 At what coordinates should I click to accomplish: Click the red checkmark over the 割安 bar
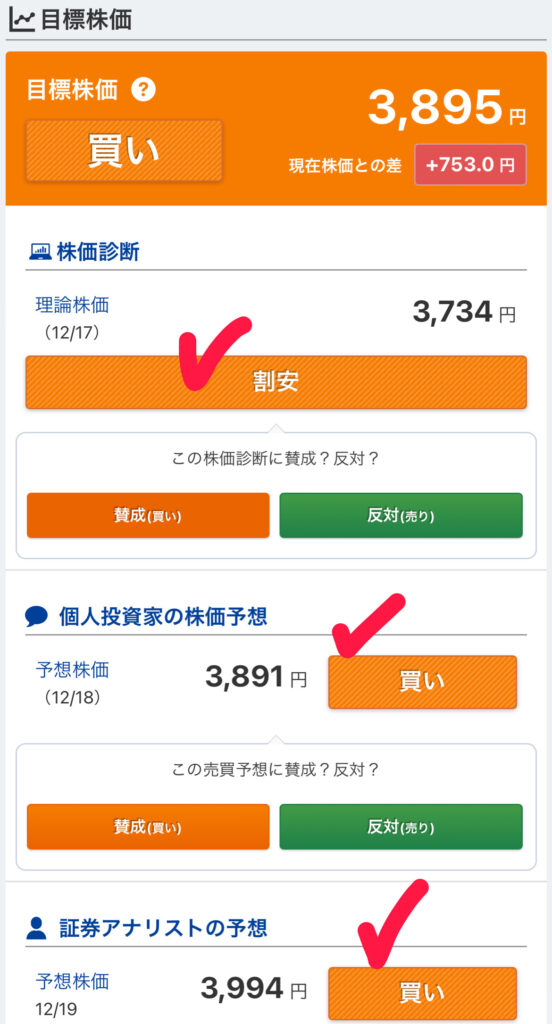tap(213, 351)
